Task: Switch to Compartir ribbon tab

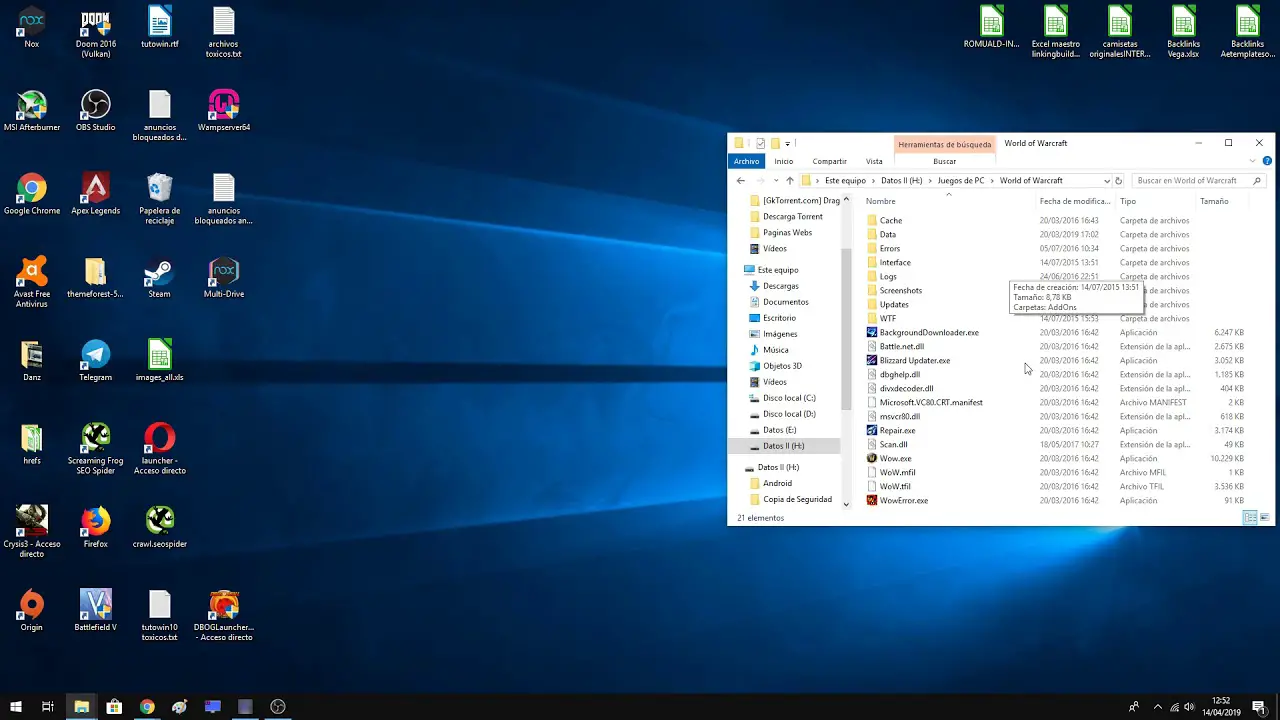Action: coord(829,161)
